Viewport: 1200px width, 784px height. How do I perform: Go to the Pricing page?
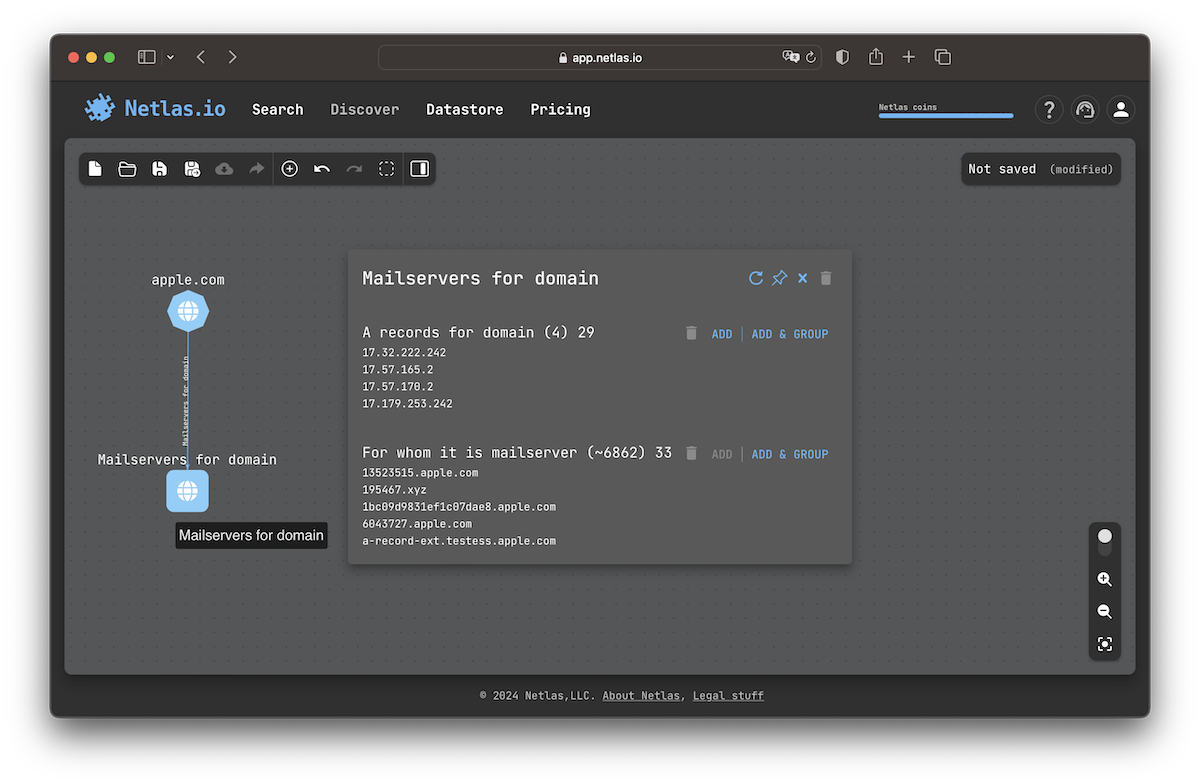tap(560, 110)
